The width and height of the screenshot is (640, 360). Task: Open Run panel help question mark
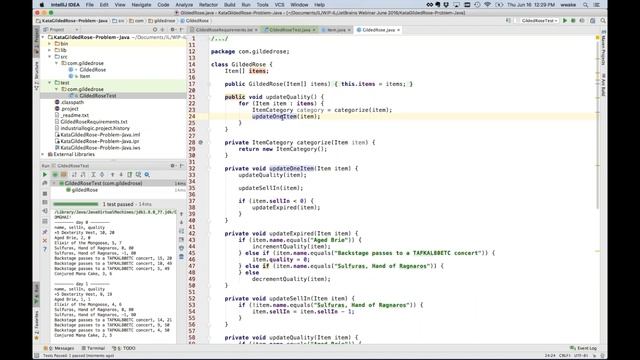(45, 249)
